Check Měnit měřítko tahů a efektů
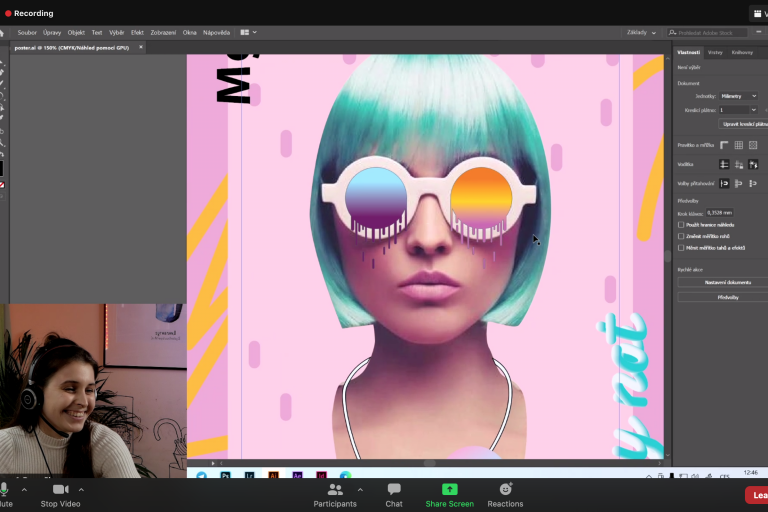 681,247
